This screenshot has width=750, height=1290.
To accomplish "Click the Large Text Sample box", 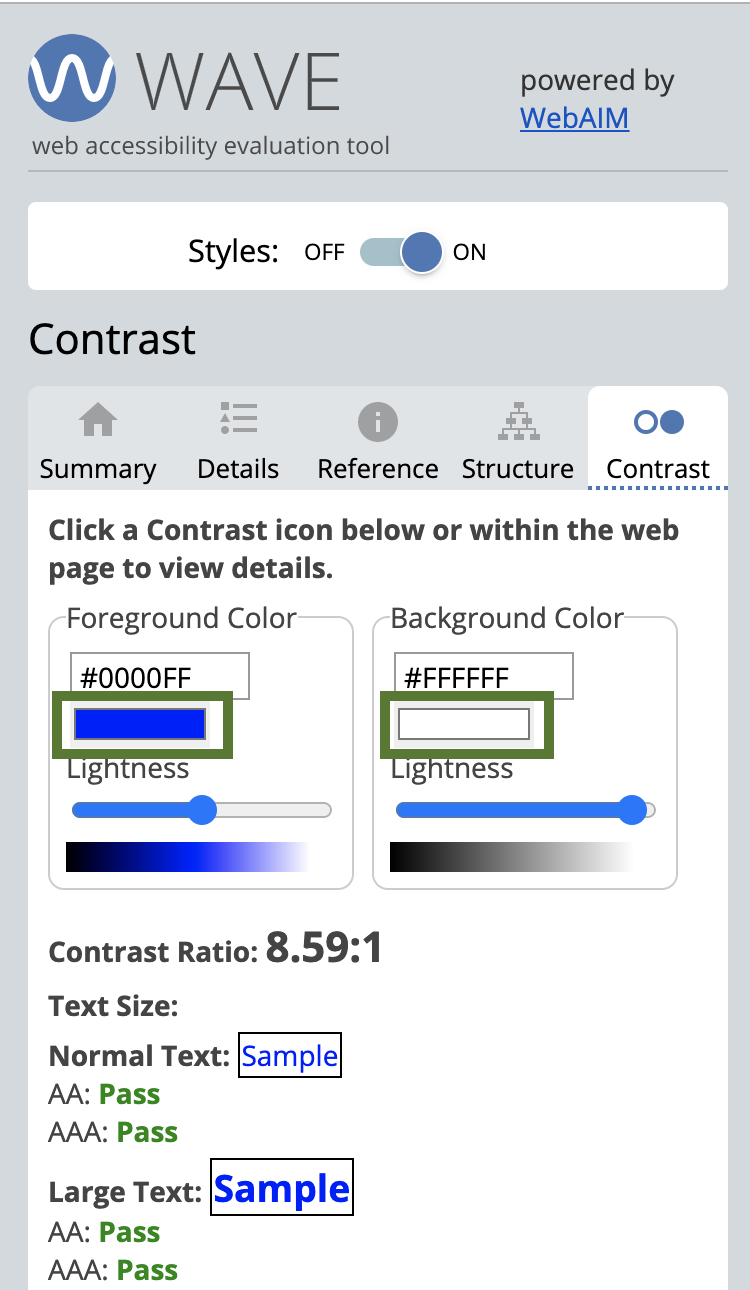I will [x=282, y=1187].
